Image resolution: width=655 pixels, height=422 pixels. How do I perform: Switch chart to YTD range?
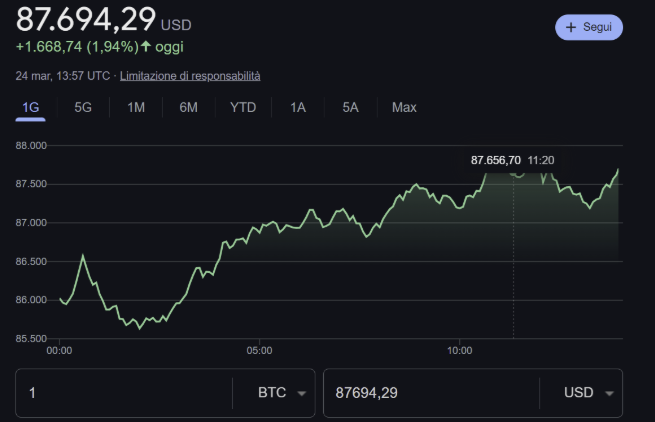pyautogui.click(x=243, y=107)
